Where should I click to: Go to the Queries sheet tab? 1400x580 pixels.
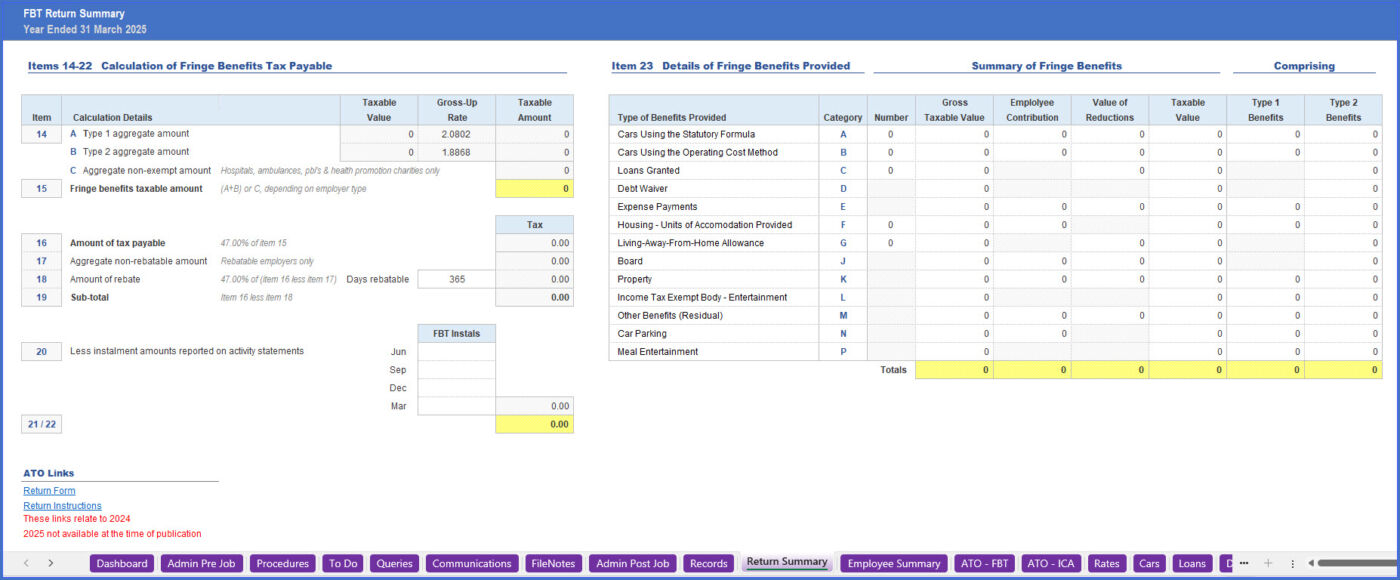point(394,563)
